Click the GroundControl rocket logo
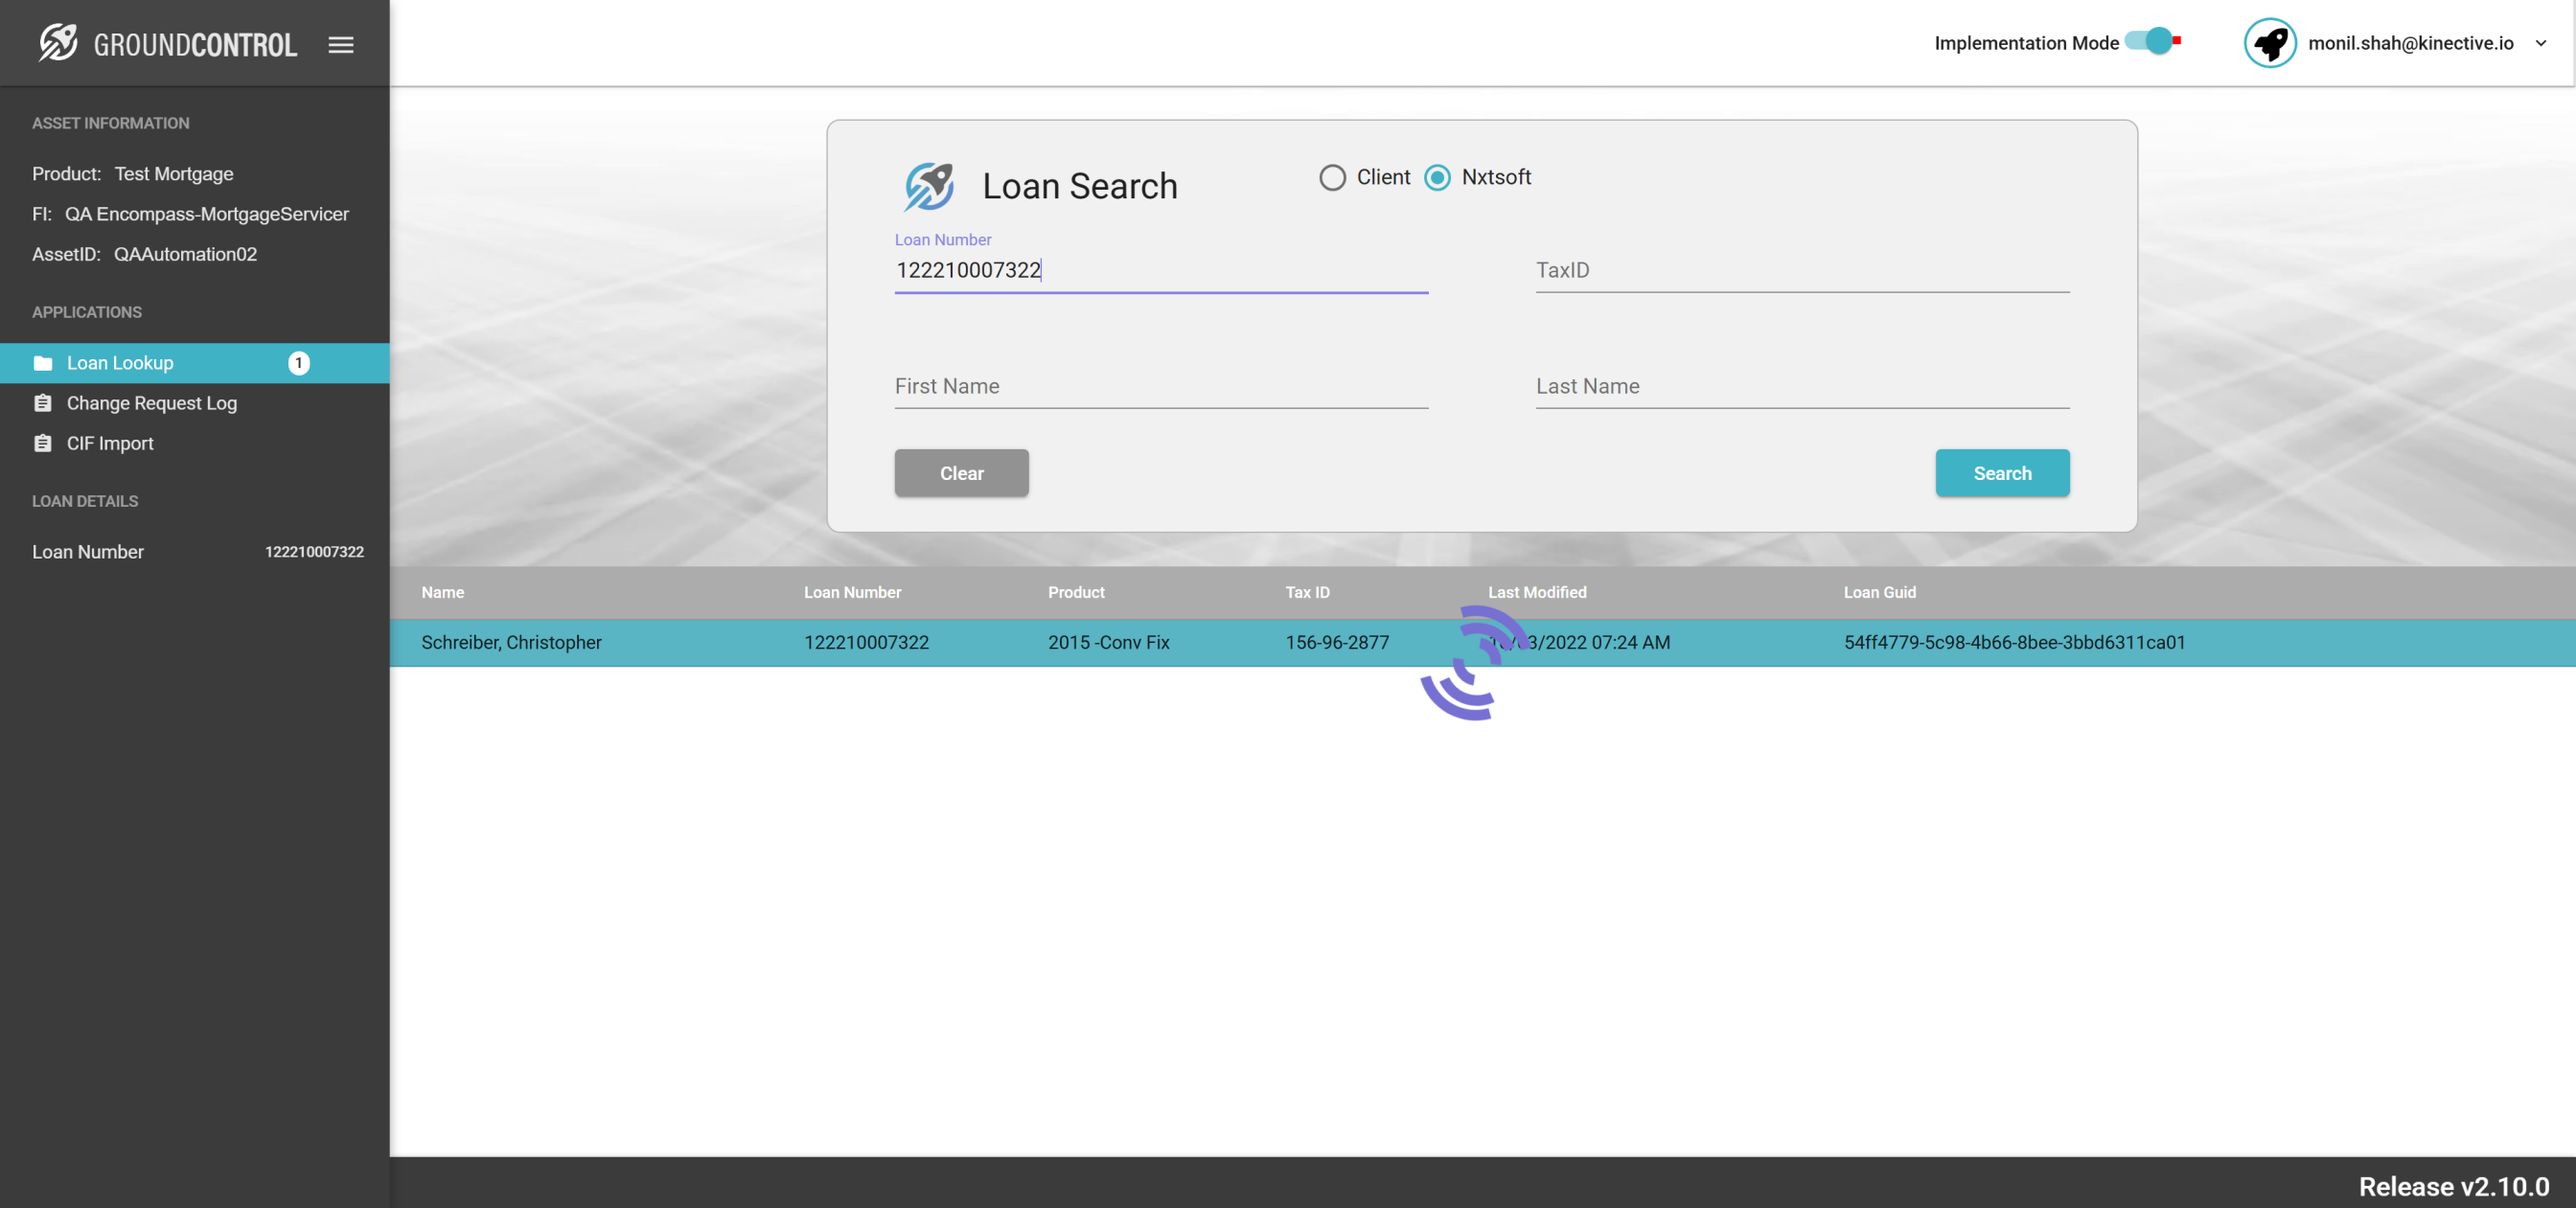 coord(58,43)
